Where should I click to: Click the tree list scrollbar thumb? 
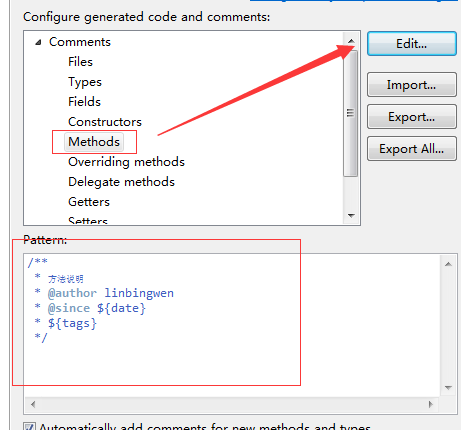point(351,113)
